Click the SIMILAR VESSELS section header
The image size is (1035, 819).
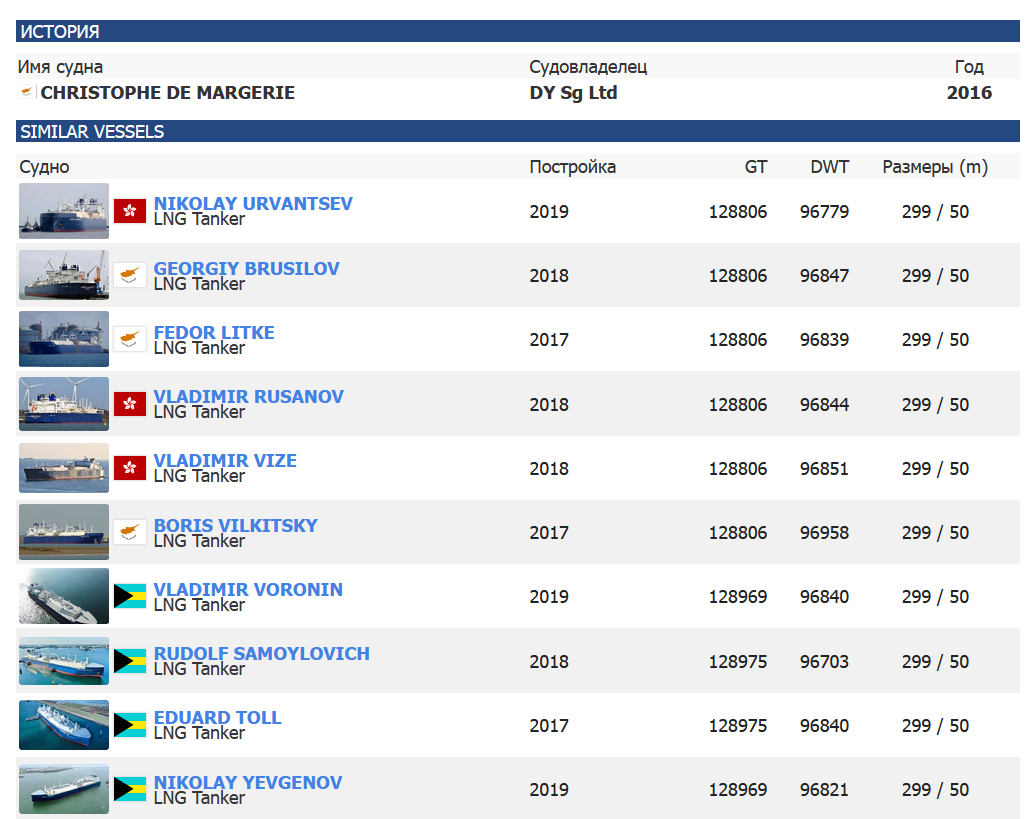(x=518, y=131)
